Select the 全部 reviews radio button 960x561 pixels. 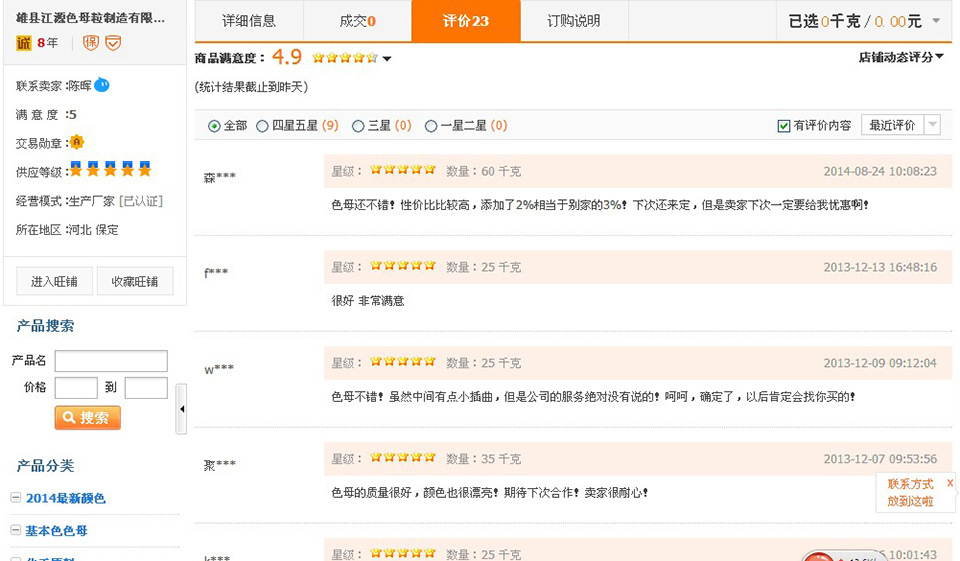(214, 126)
